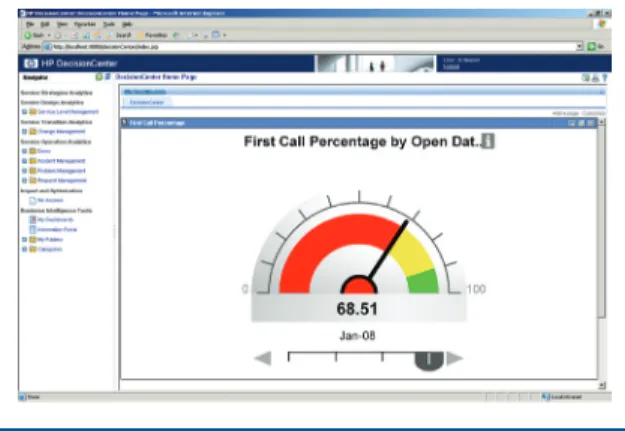
Task: Click the Local intranet zone in status bar
Action: [562, 397]
